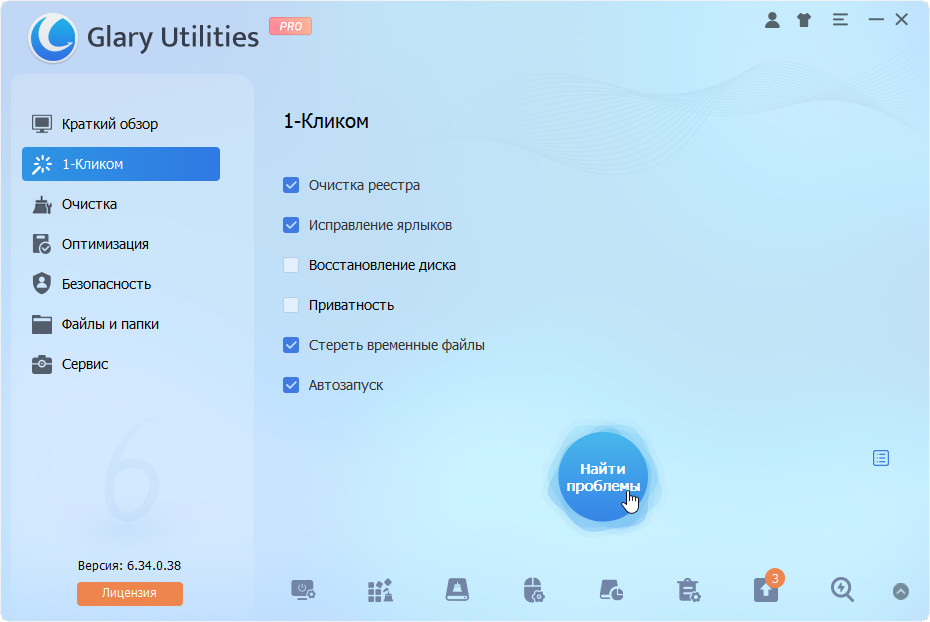Expand the bottom toolbar with chevron arrow

900,591
